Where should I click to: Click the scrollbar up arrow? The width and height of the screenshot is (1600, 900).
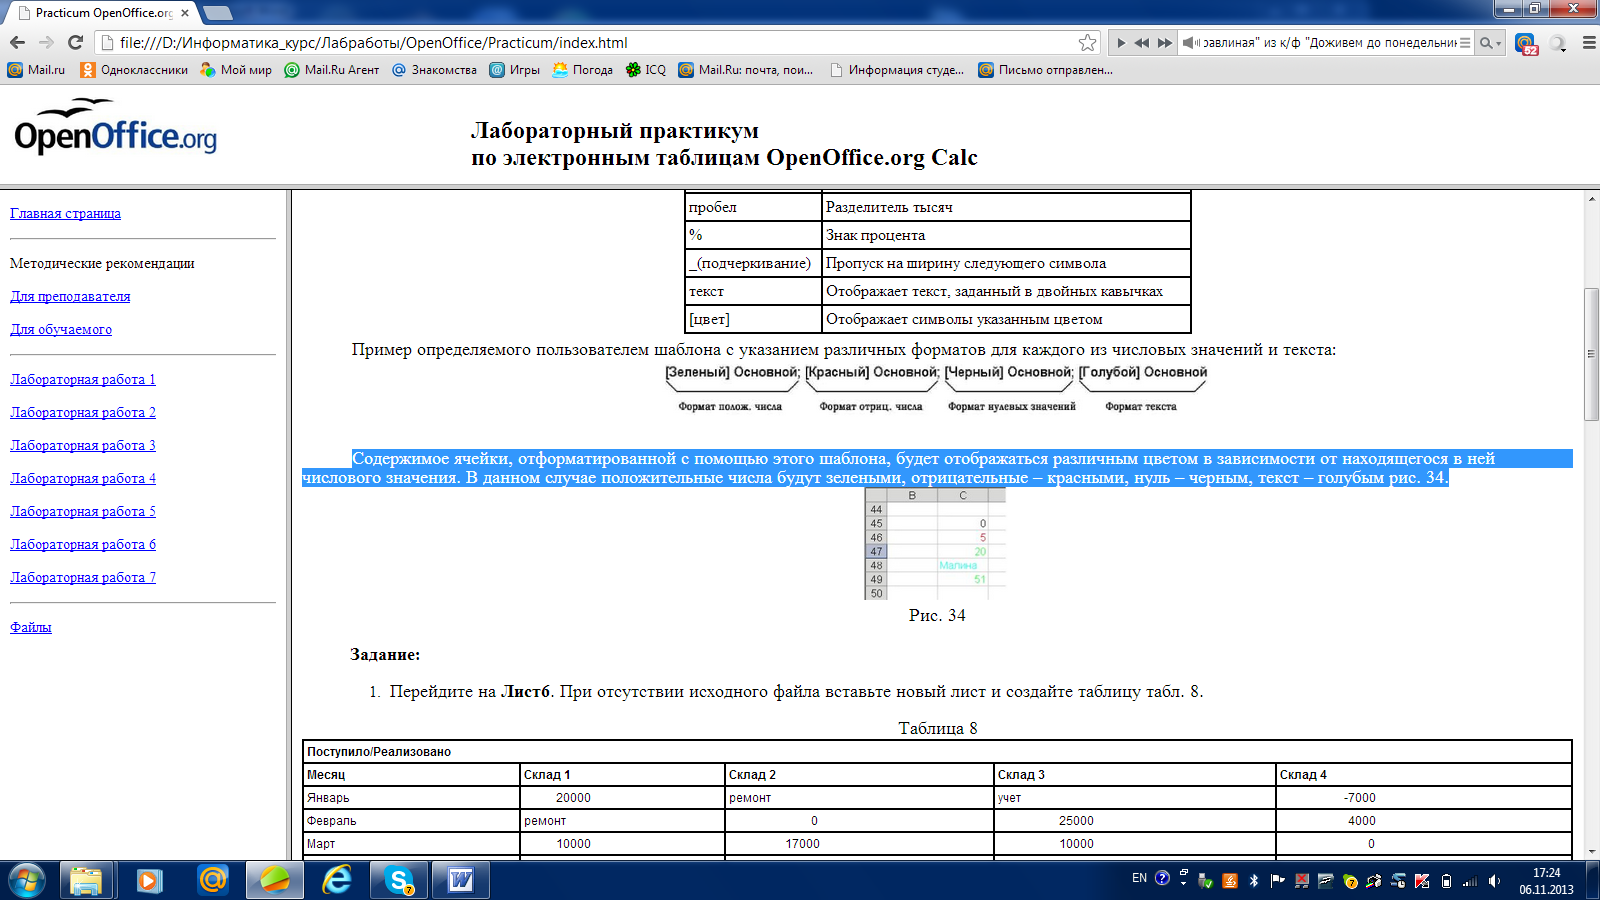click(x=1591, y=198)
